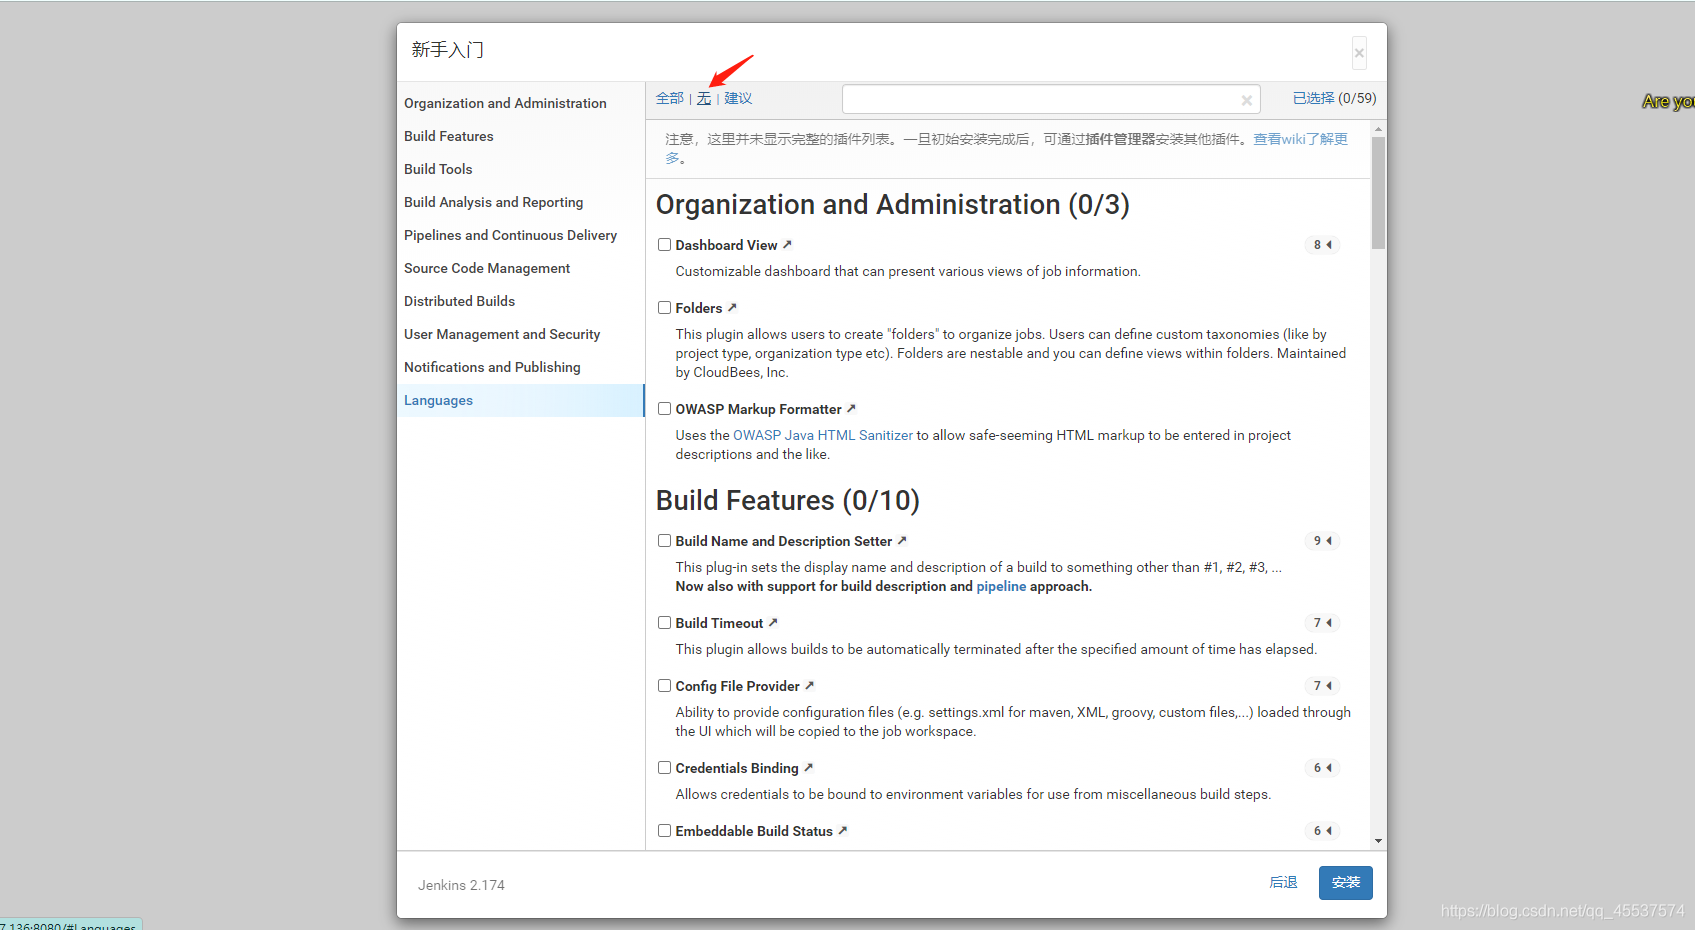Click the Organization and Administration (0/3) heading
Viewport: 1695px width, 930px height.
pyautogui.click(x=892, y=204)
